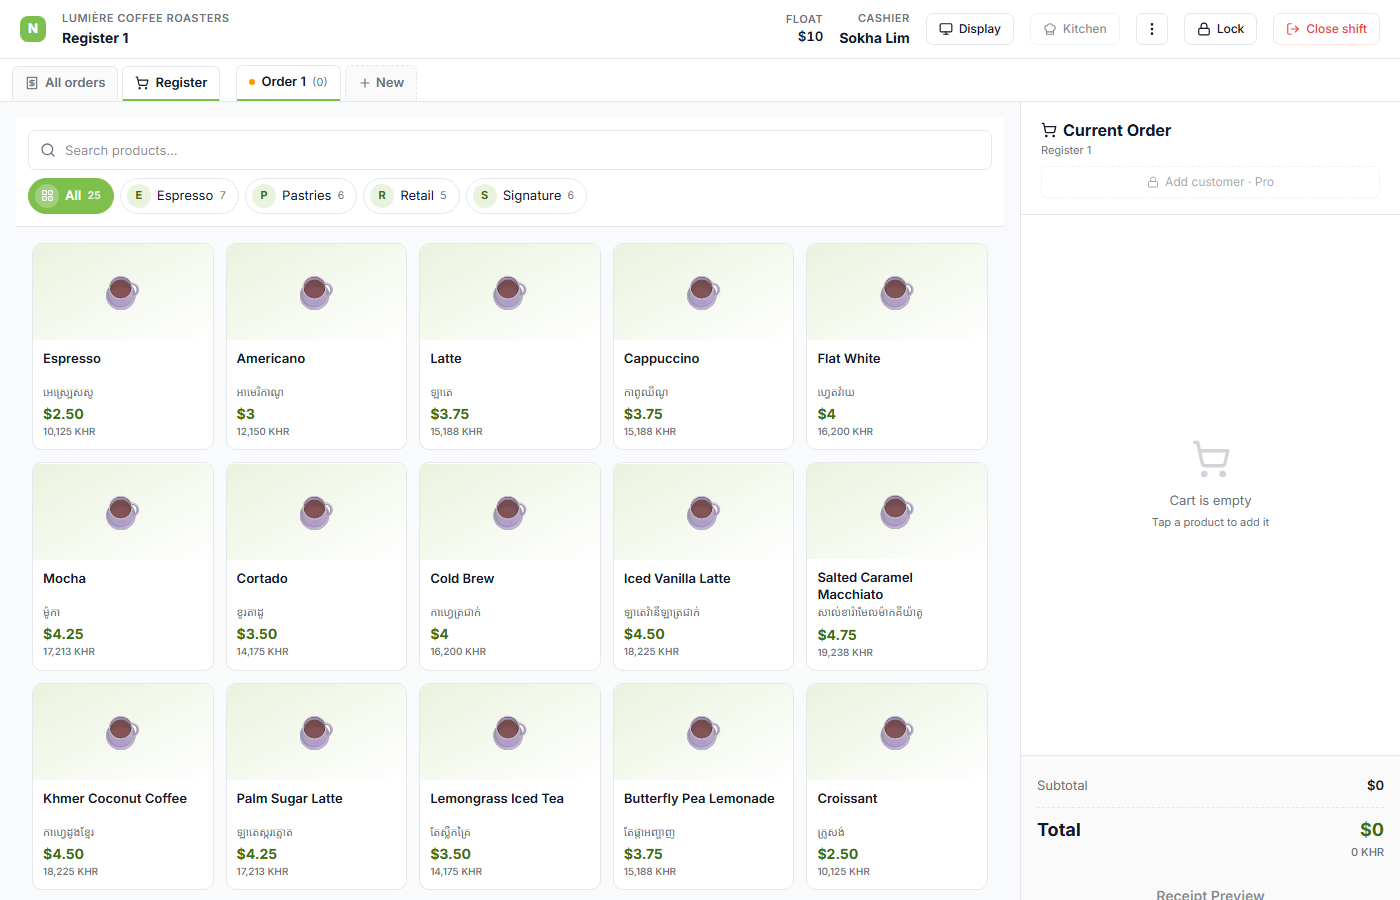Click the empty cart icon

tap(1211, 459)
